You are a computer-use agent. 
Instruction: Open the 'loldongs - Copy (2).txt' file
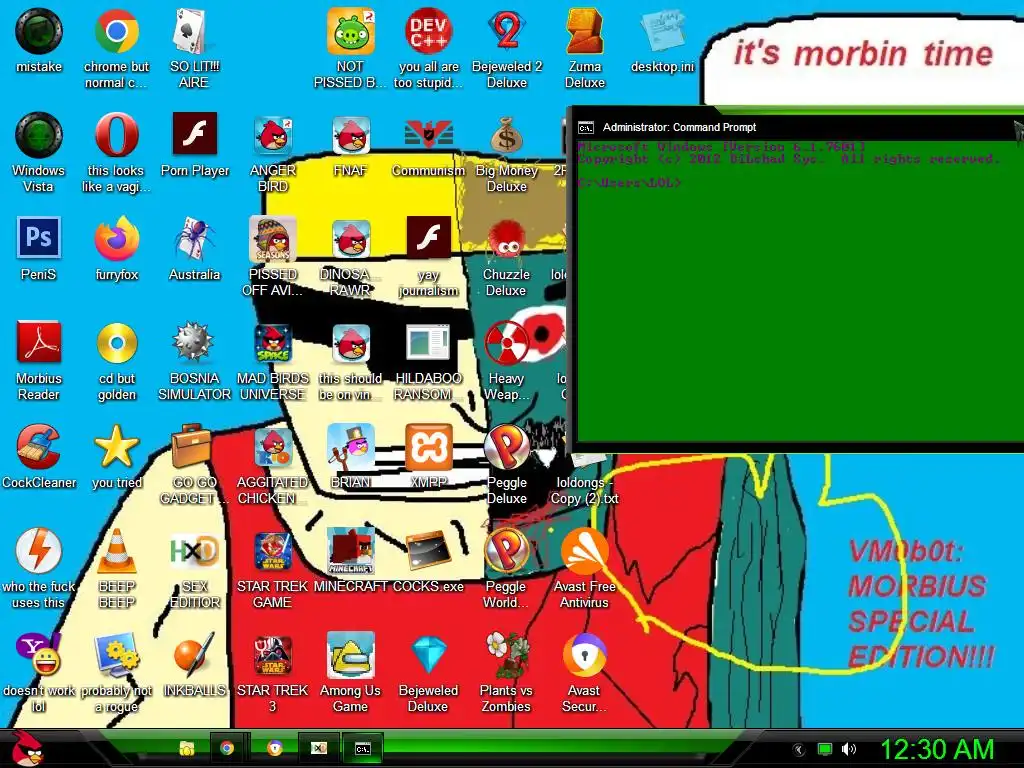point(584,490)
